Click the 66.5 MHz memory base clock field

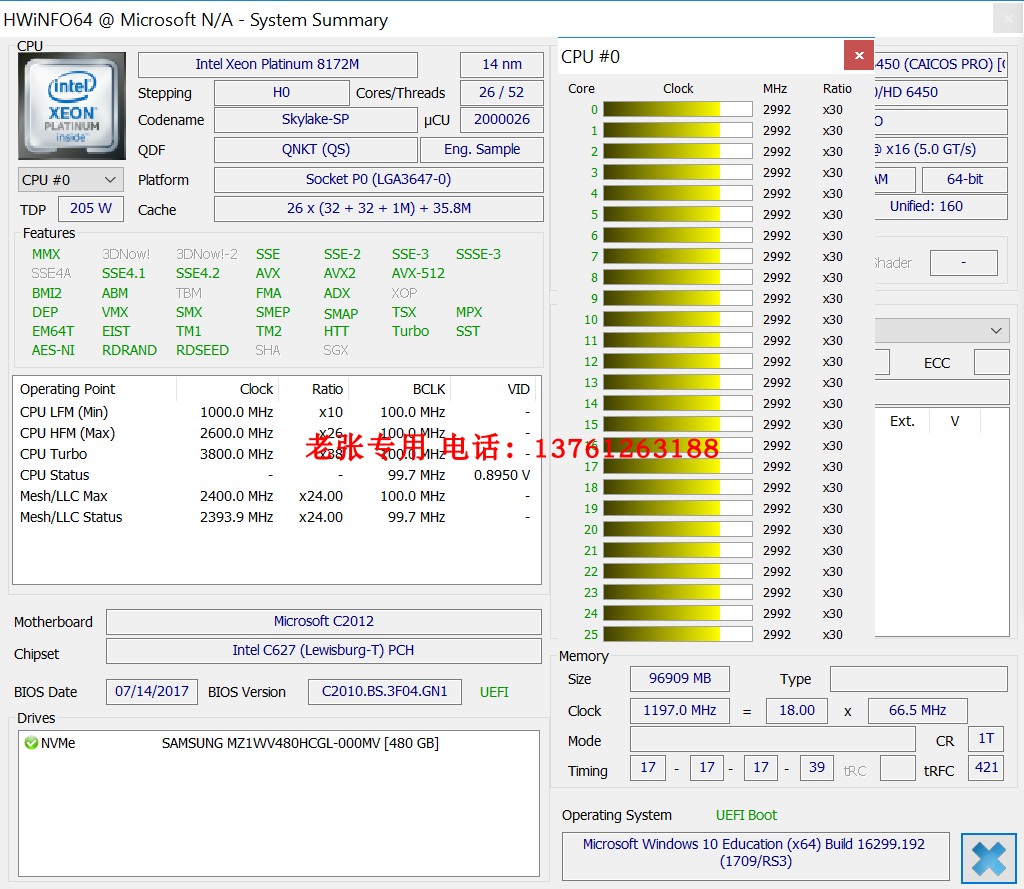pos(918,711)
